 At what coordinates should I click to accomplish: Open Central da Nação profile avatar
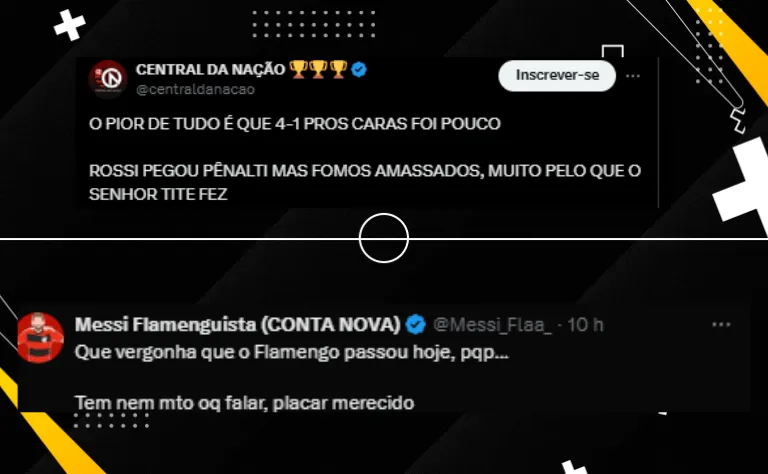(x=108, y=79)
